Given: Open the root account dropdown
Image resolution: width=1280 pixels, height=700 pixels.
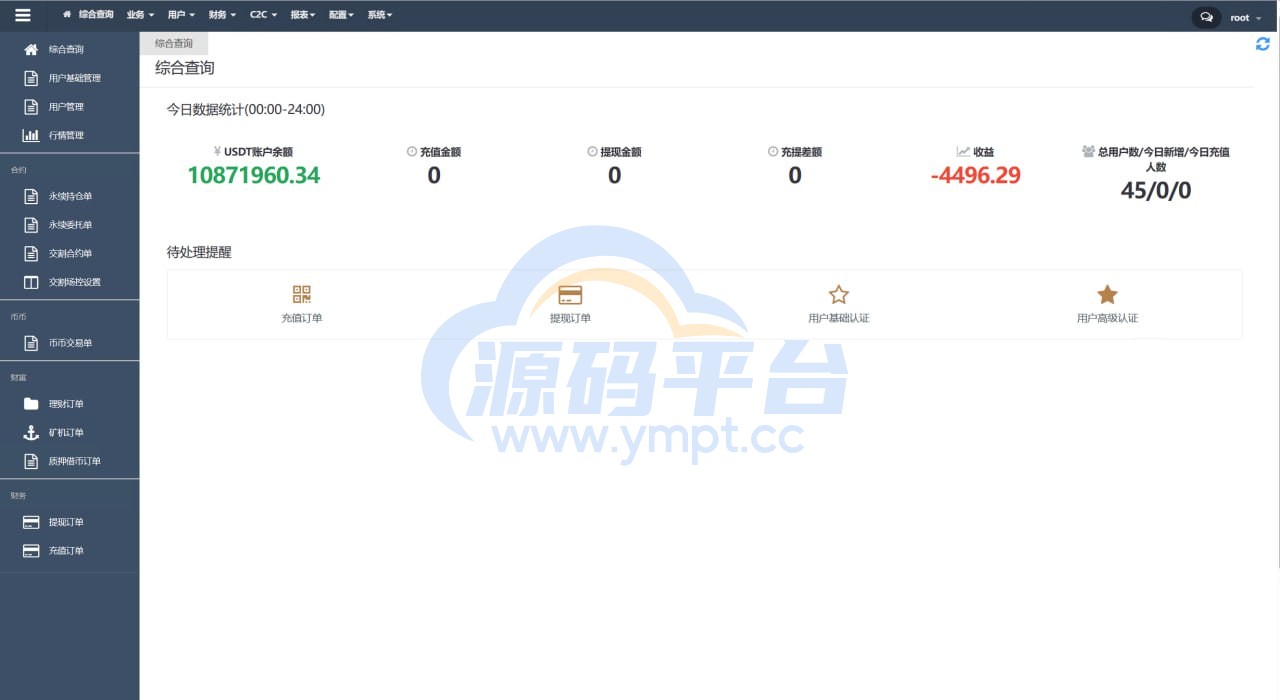Looking at the screenshot, I should pyautogui.click(x=1245, y=17).
